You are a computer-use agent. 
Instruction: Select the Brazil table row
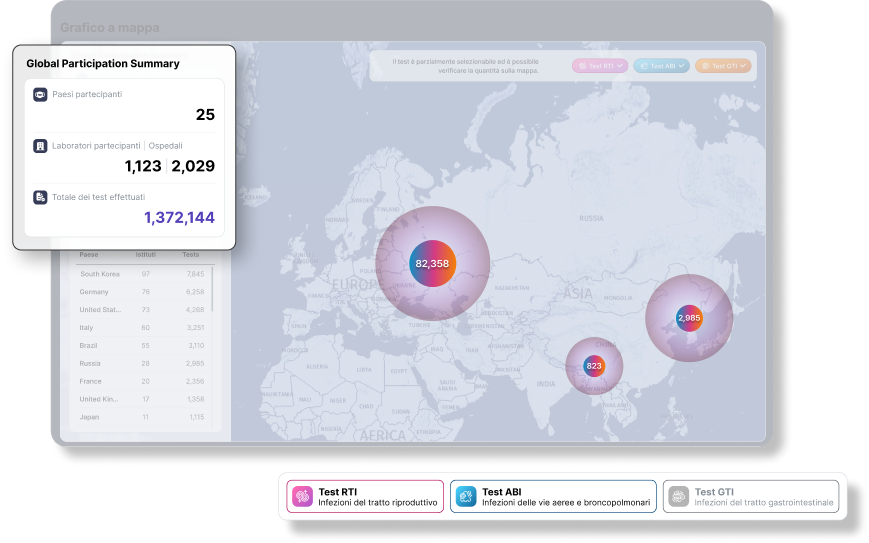click(142, 345)
